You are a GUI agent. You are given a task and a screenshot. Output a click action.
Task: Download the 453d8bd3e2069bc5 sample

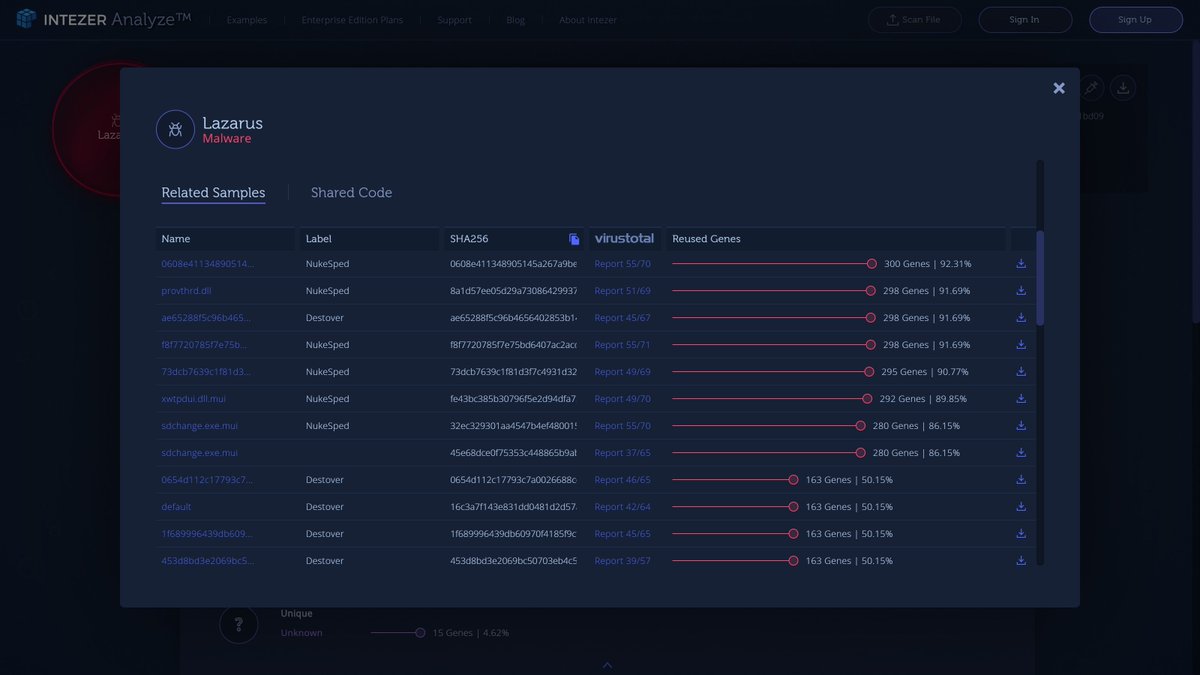point(1021,561)
